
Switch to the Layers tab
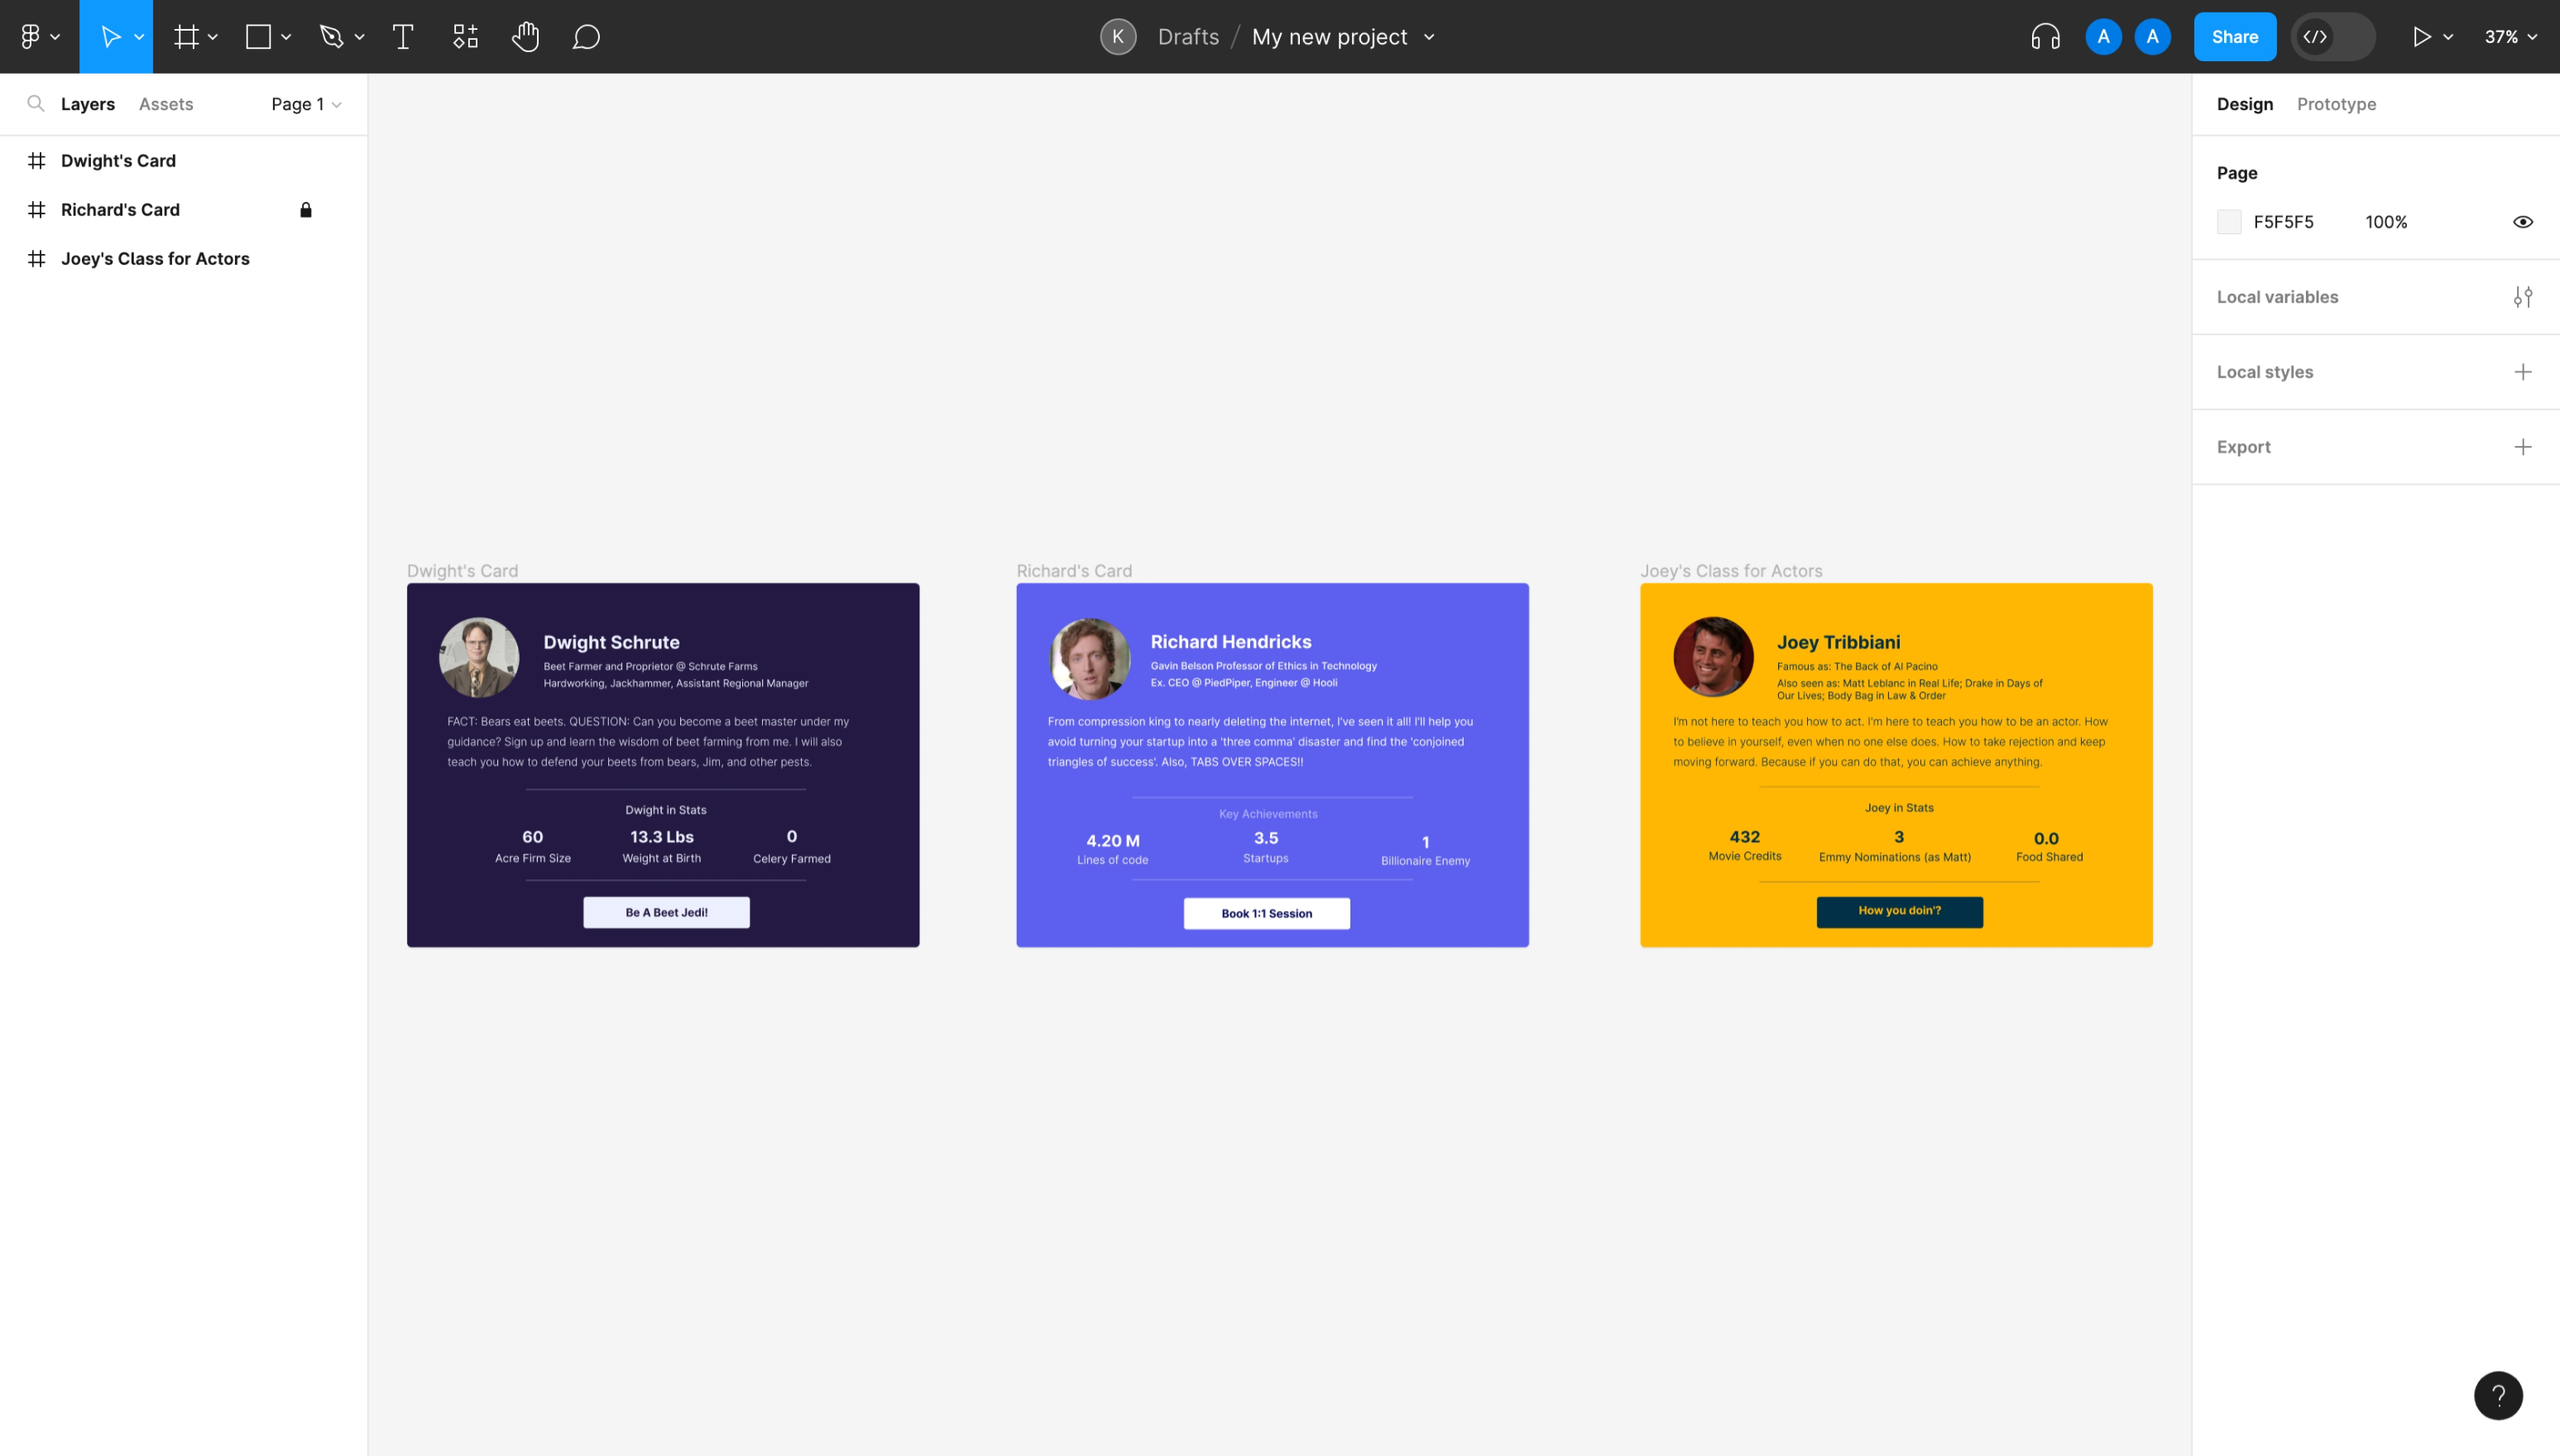[x=88, y=104]
